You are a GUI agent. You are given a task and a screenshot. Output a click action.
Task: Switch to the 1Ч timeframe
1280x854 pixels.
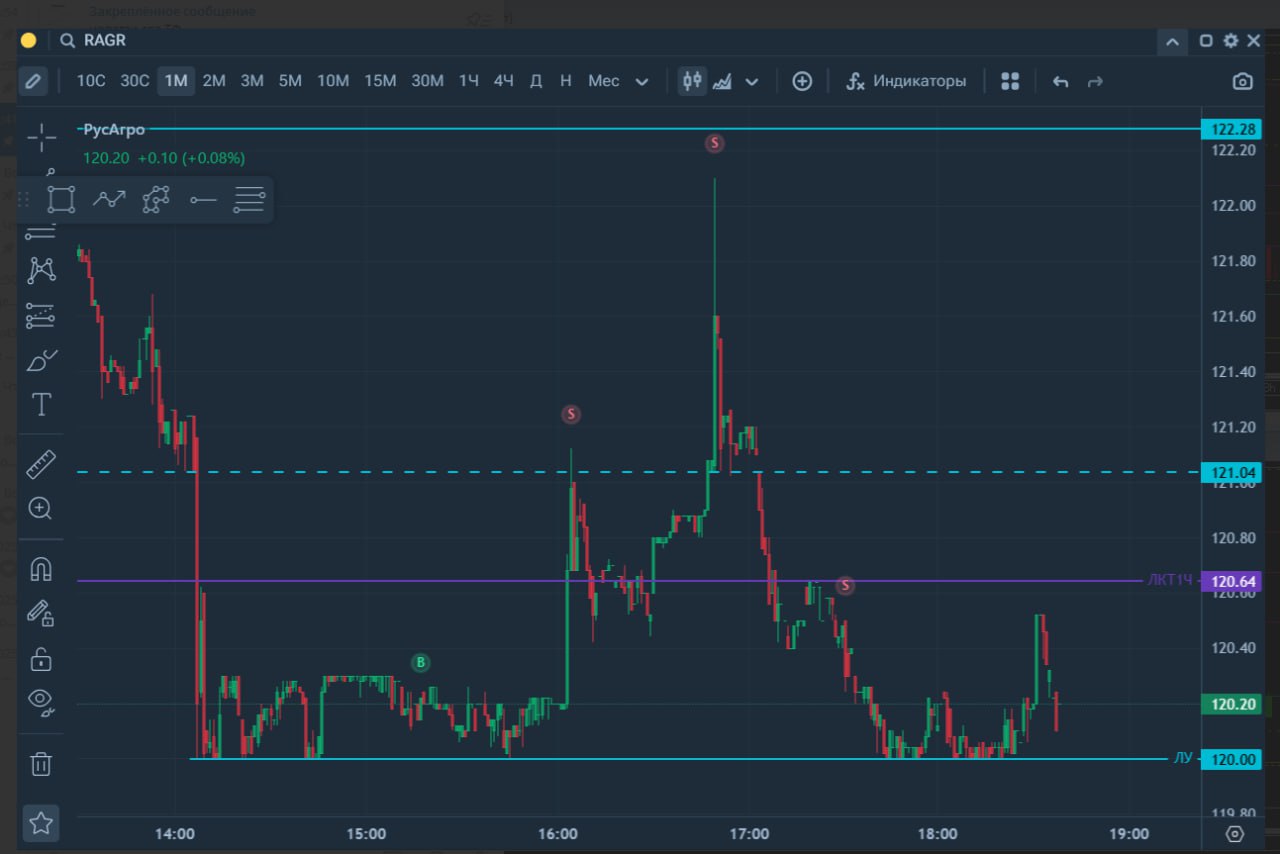pyautogui.click(x=468, y=81)
